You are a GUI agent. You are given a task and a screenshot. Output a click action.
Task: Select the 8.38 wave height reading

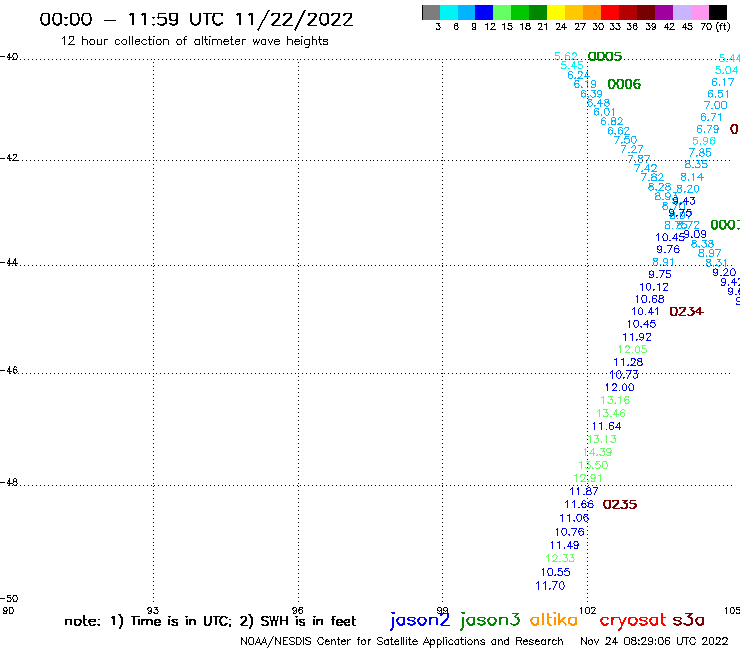tap(702, 244)
